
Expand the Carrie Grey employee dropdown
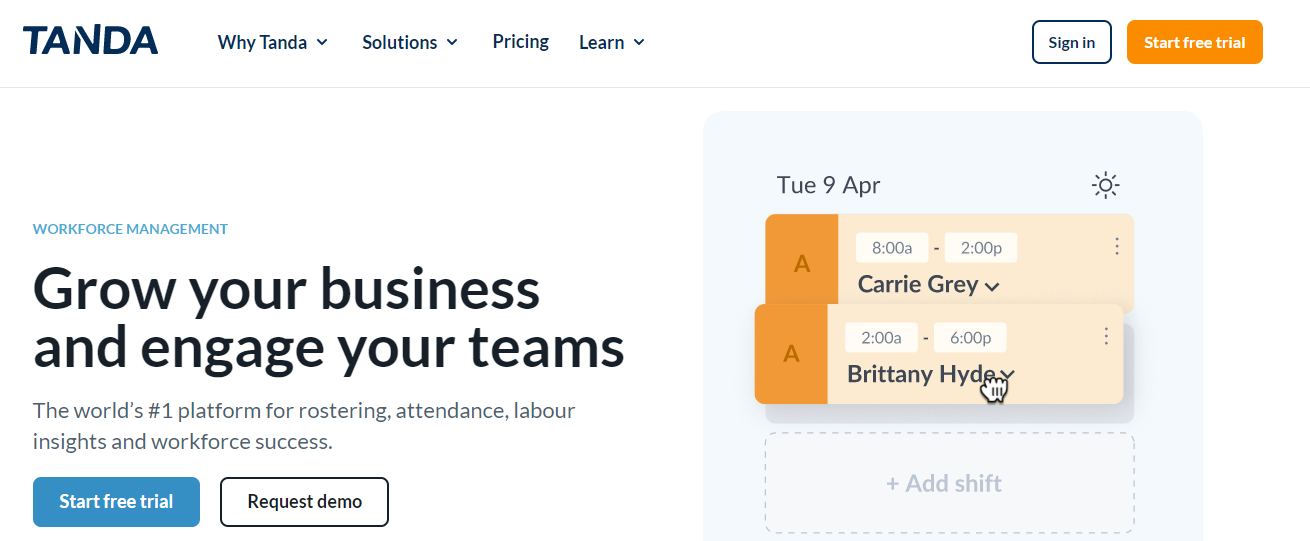(x=992, y=287)
